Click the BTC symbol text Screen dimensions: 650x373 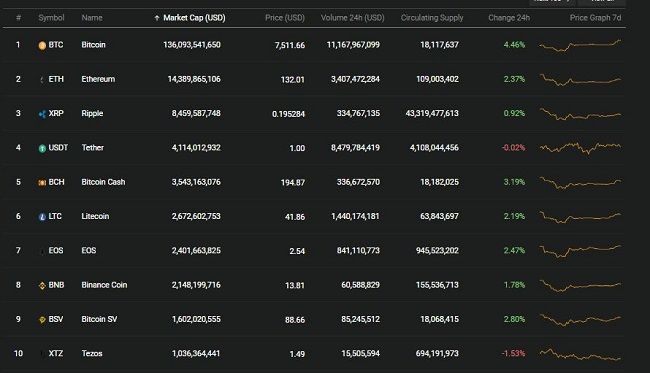[x=56, y=45]
